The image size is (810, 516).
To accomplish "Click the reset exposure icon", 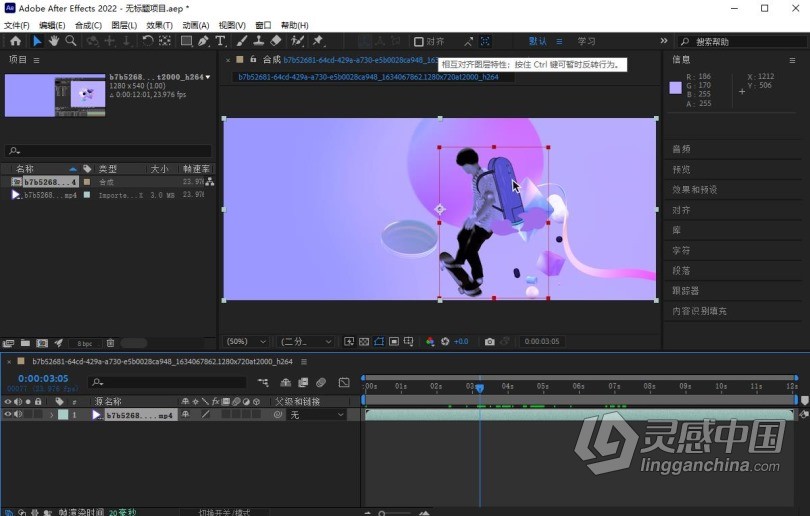I will [x=445, y=341].
